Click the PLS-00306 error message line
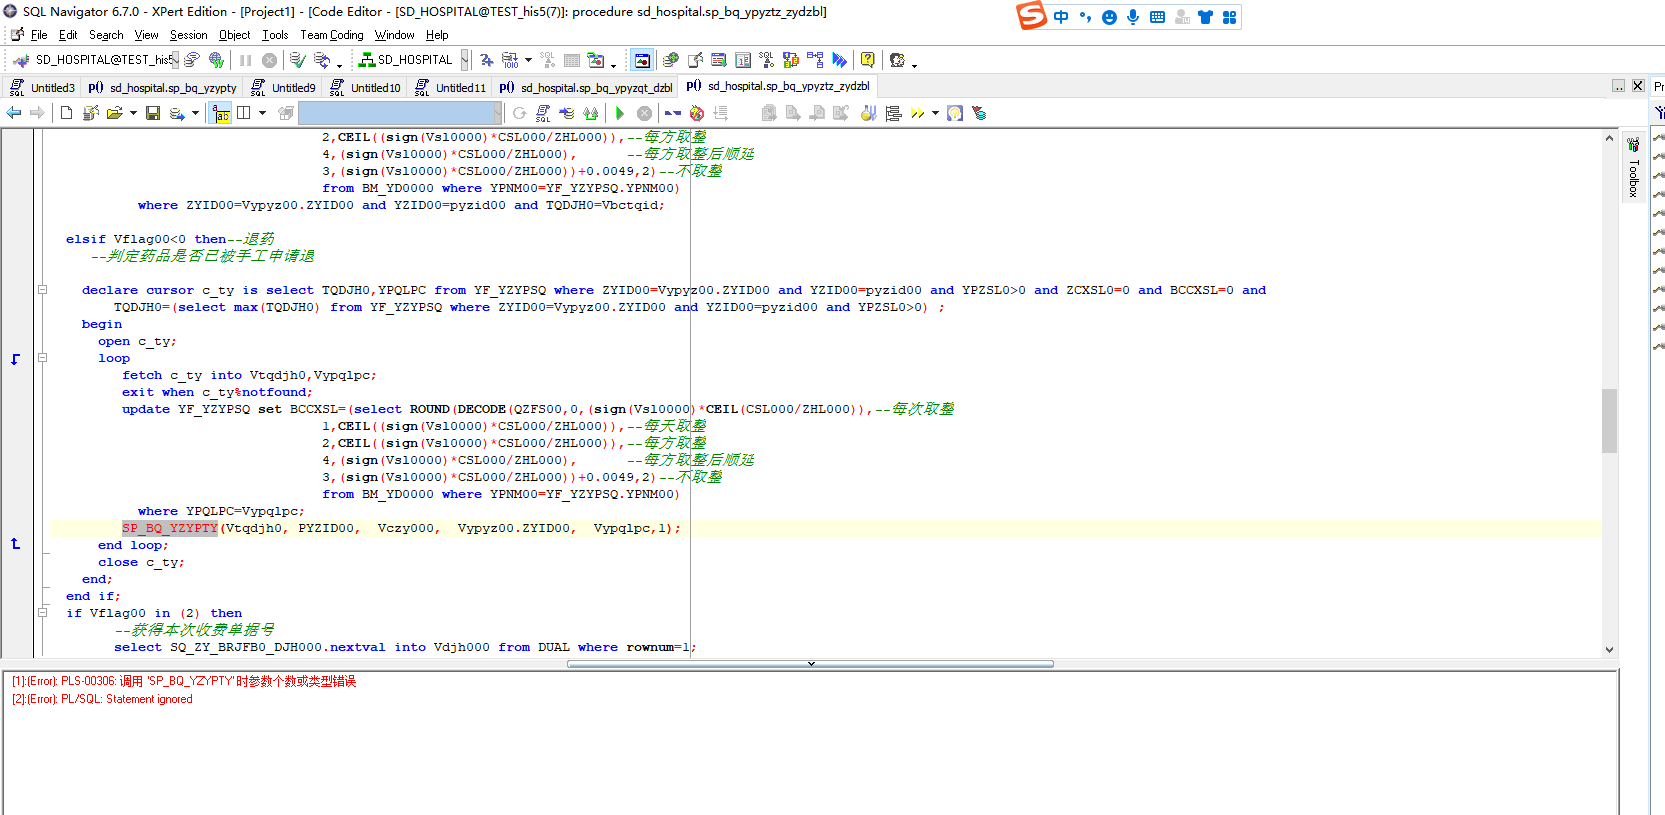The height and width of the screenshot is (815, 1665). tap(184, 681)
